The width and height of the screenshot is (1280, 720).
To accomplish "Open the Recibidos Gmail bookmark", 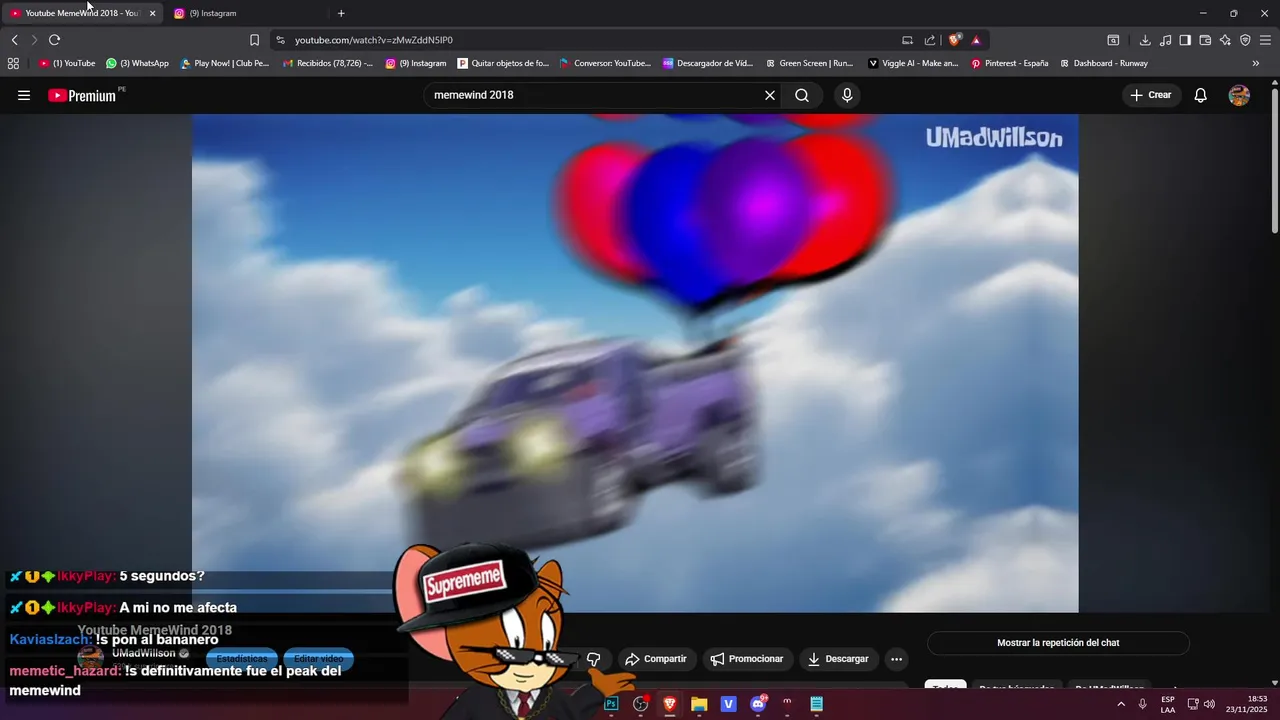I will point(328,63).
